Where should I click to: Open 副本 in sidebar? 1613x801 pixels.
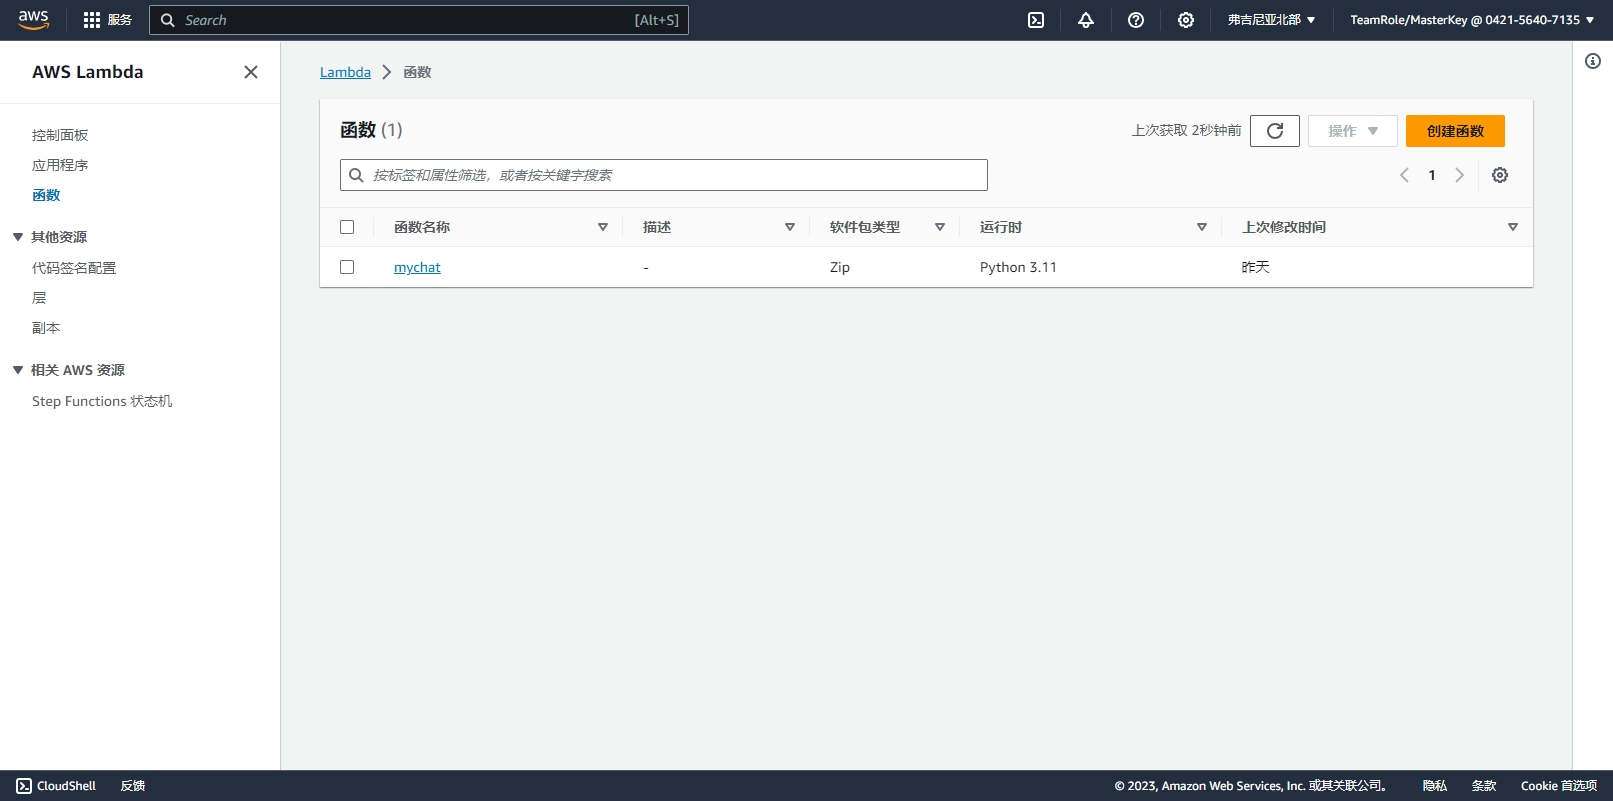tap(46, 328)
